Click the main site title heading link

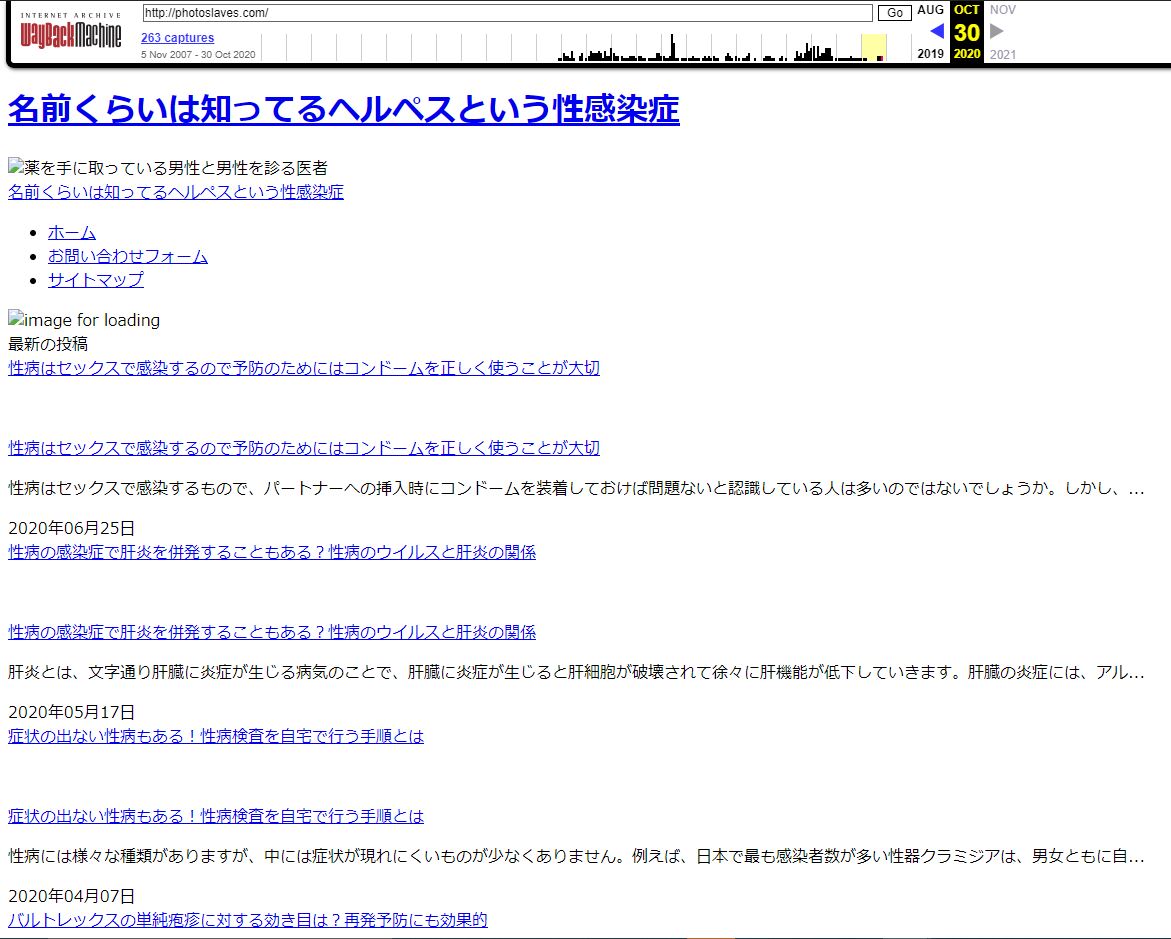click(343, 110)
